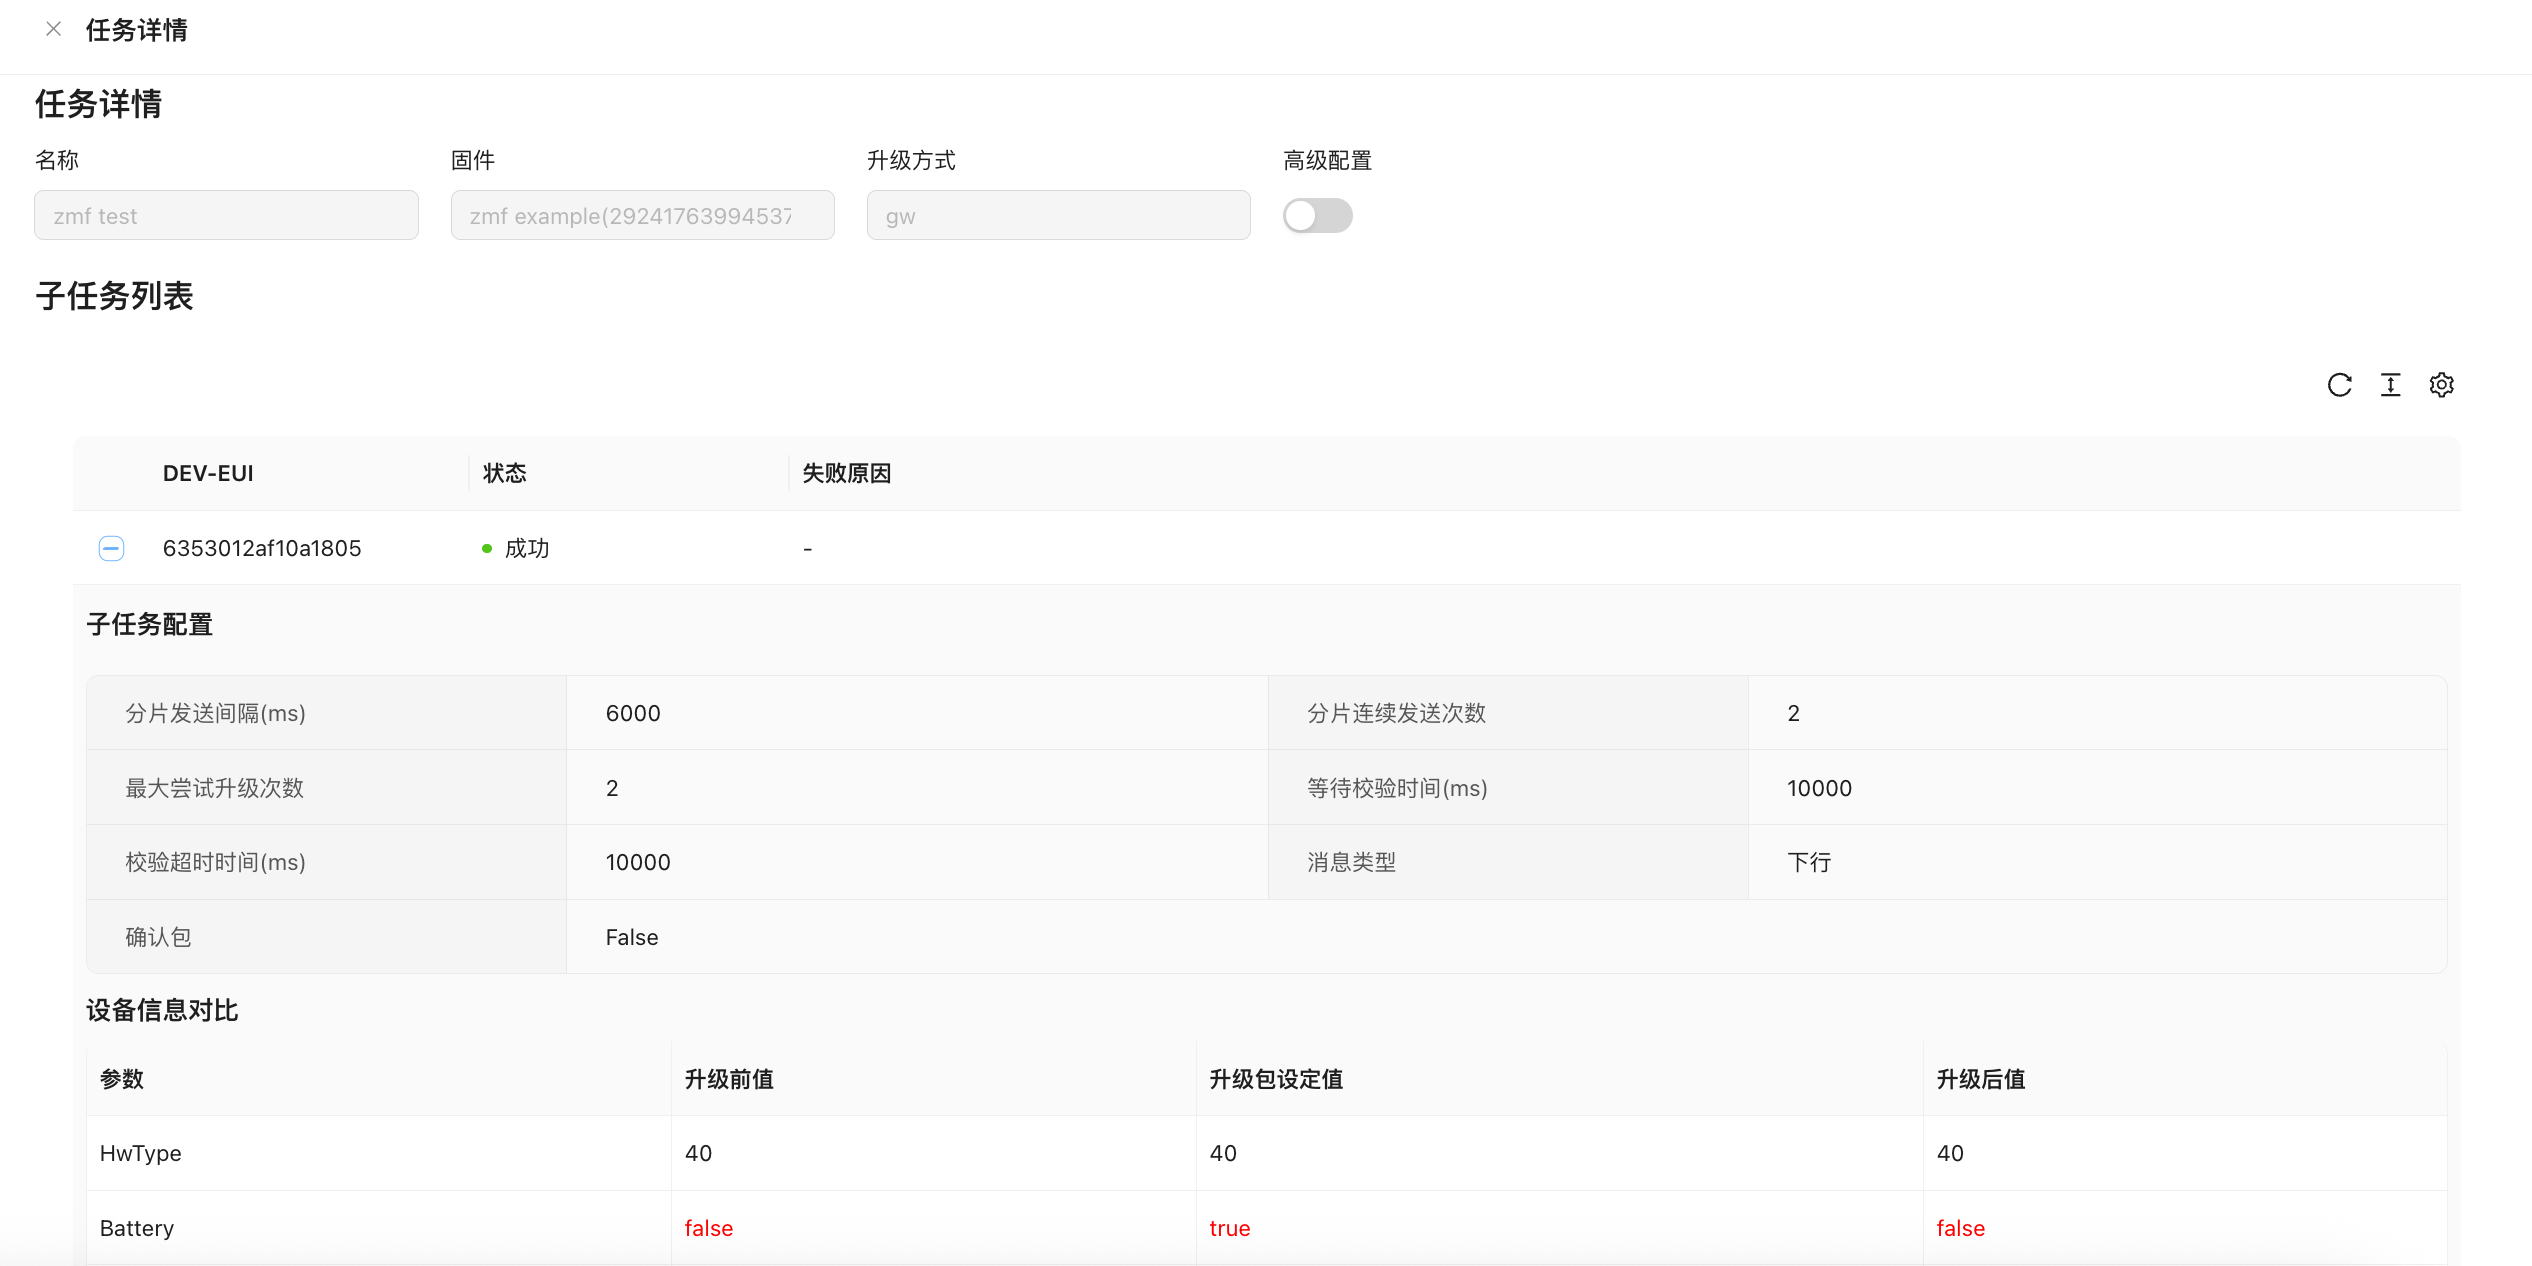Click the 成功 status indicator
This screenshot has height=1266, width=2532.
click(517, 548)
